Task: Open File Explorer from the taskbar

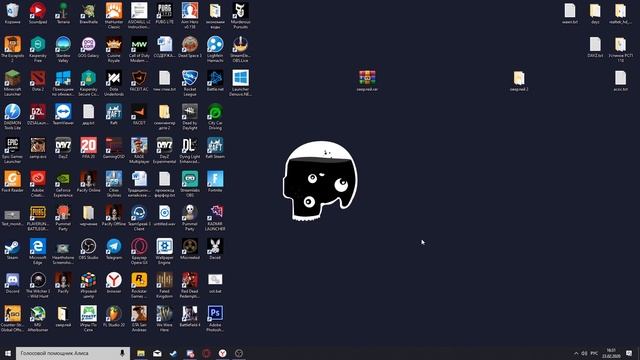Action: point(141,353)
